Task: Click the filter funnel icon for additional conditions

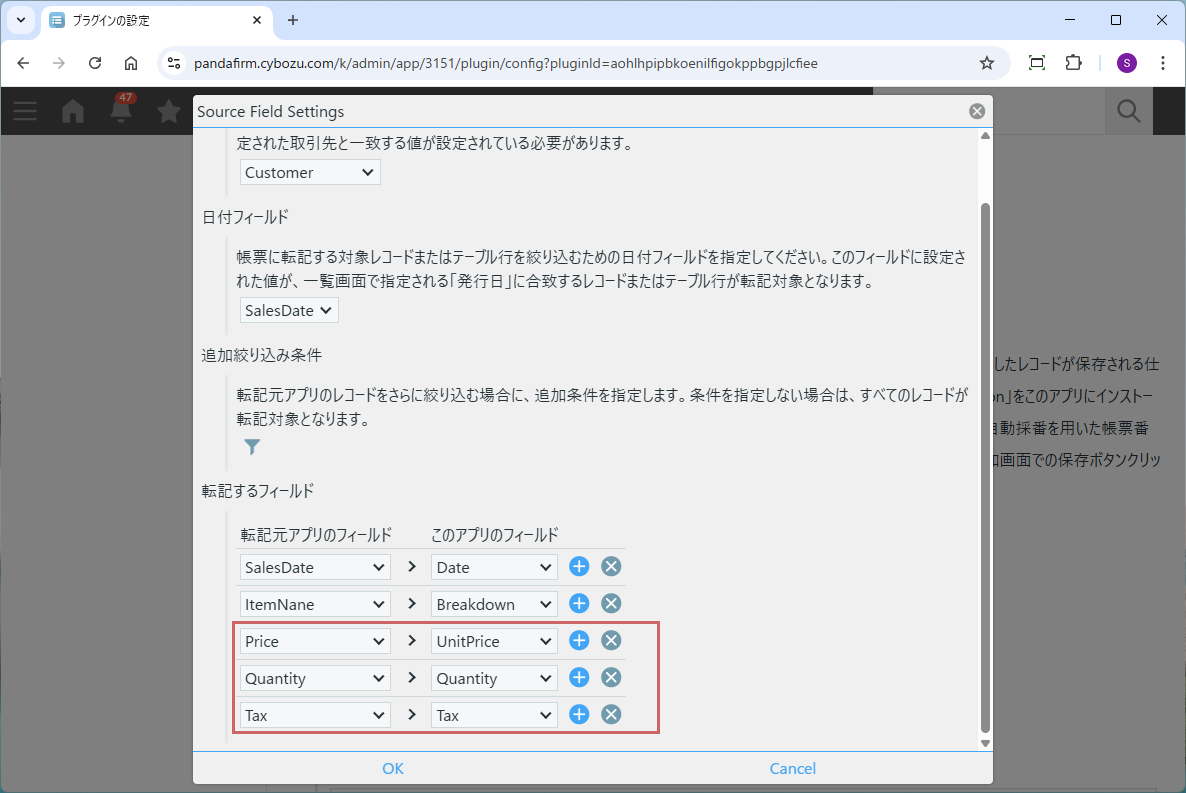Action: [x=252, y=447]
